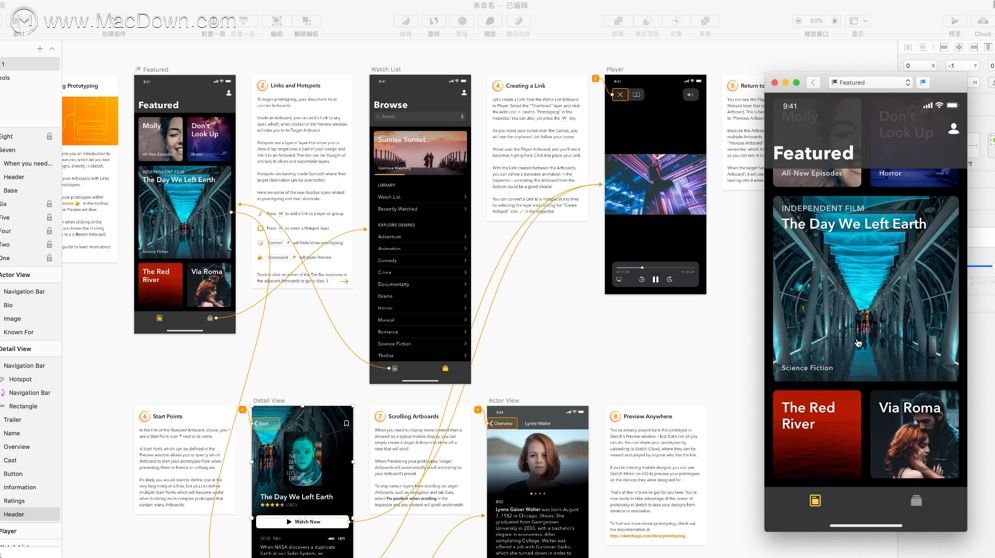Click AirPlay icon on Player artboard controls
The image size is (995, 558).
(x=619, y=279)
